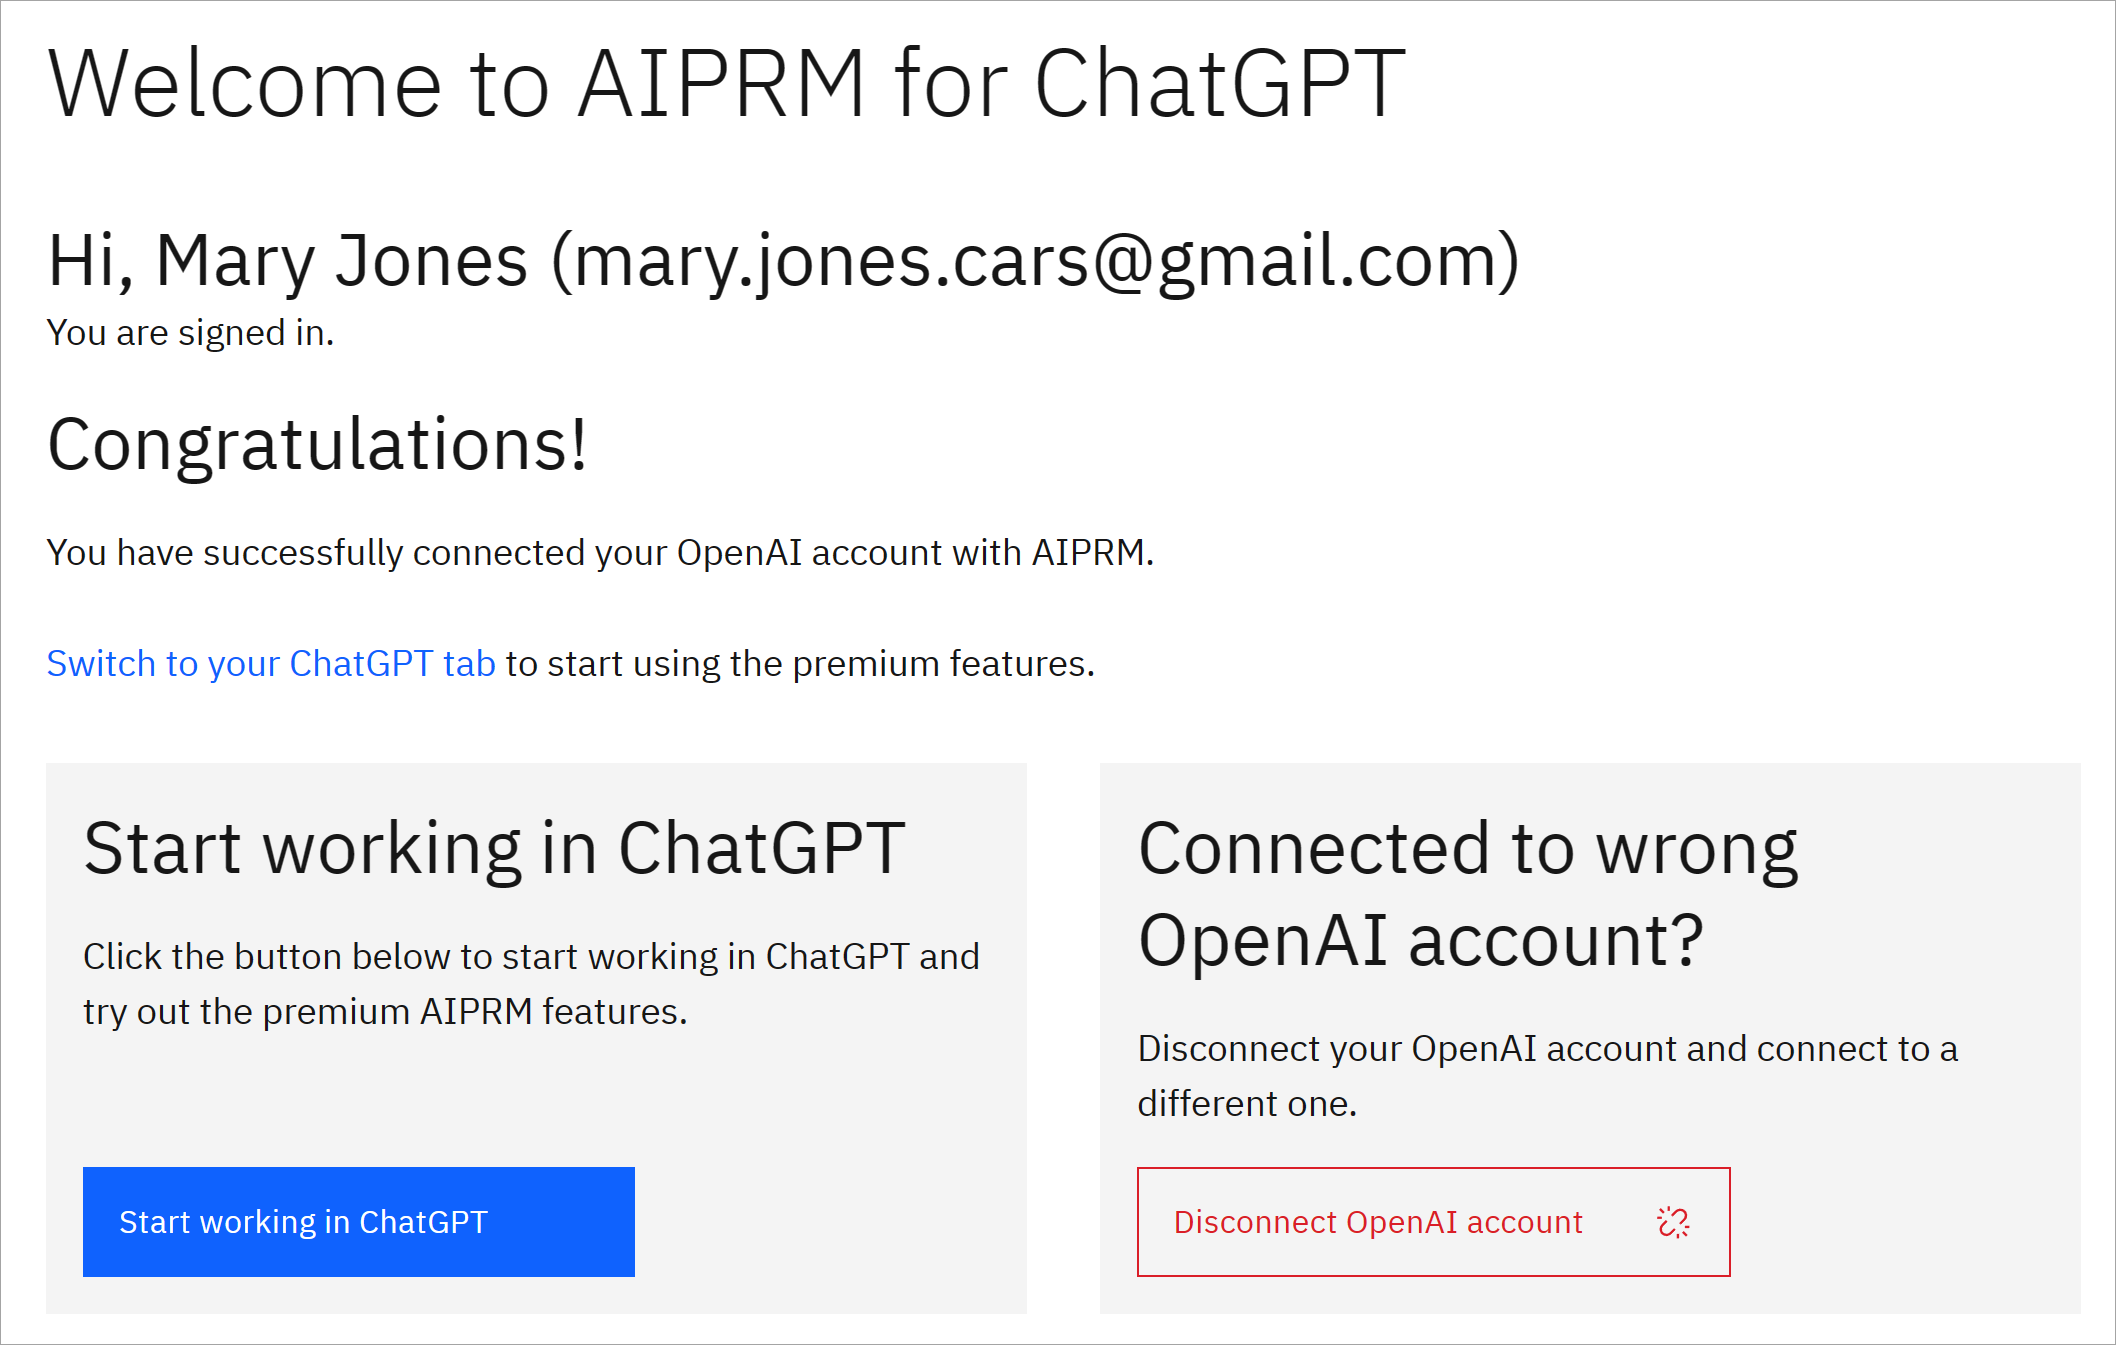This screenshot has height=1345, width=2116.
Task: Click the blue 'Start working in ChatGPT' button
Action: pos(359,1222)
